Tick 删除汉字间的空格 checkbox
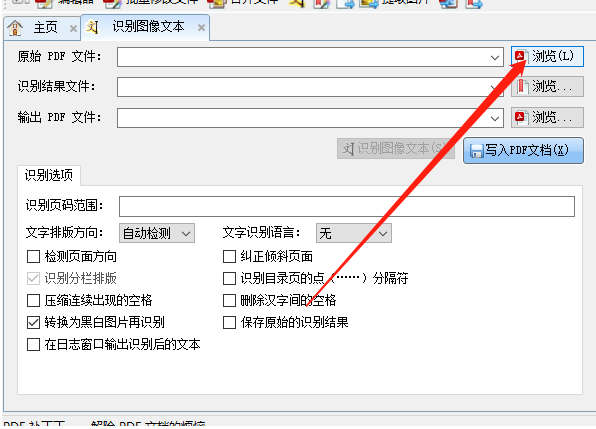The height and width of the screenshot is (429, 596). pyautogui.click(x=229, y=301)
